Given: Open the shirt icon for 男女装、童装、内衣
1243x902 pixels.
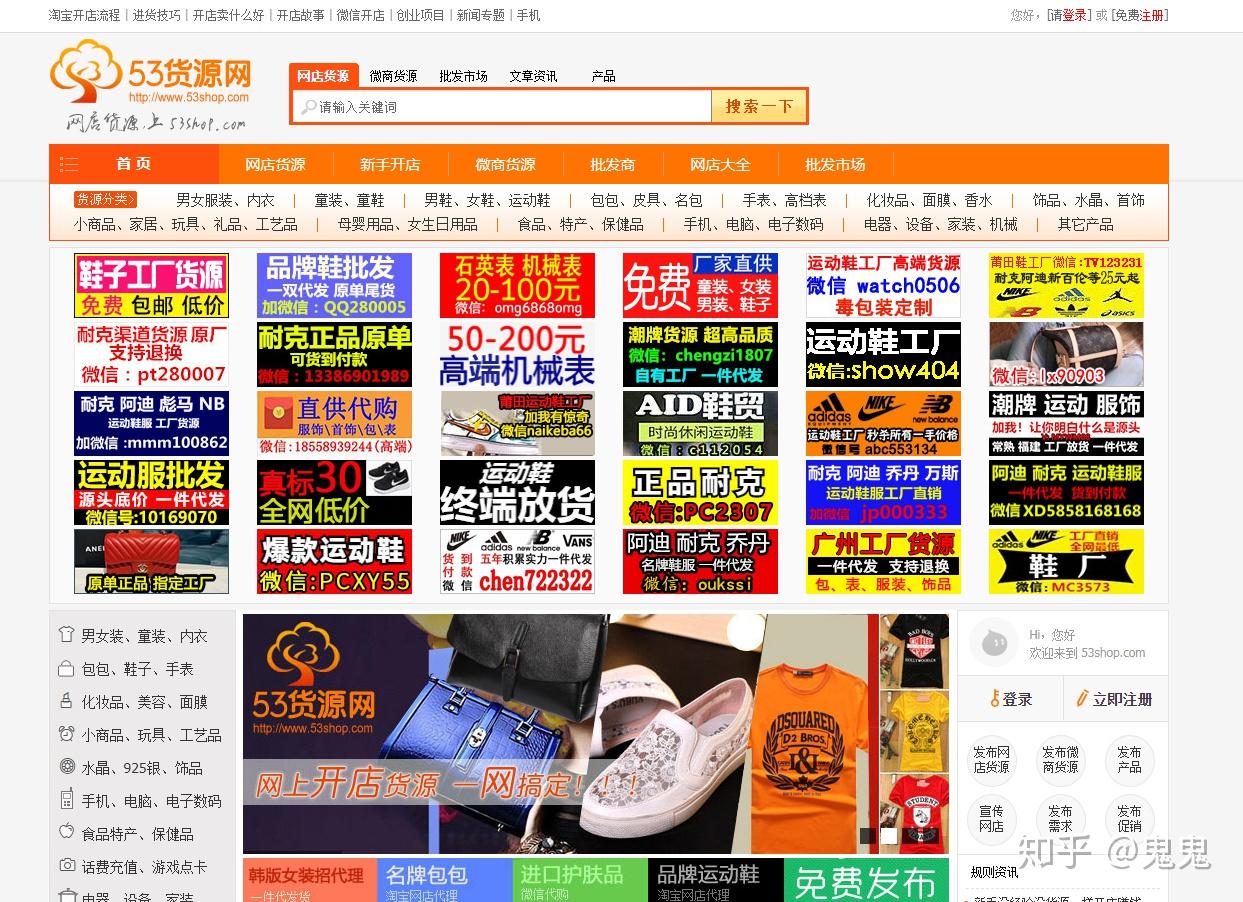Looking at the screenshot, I should coord(67,635).
